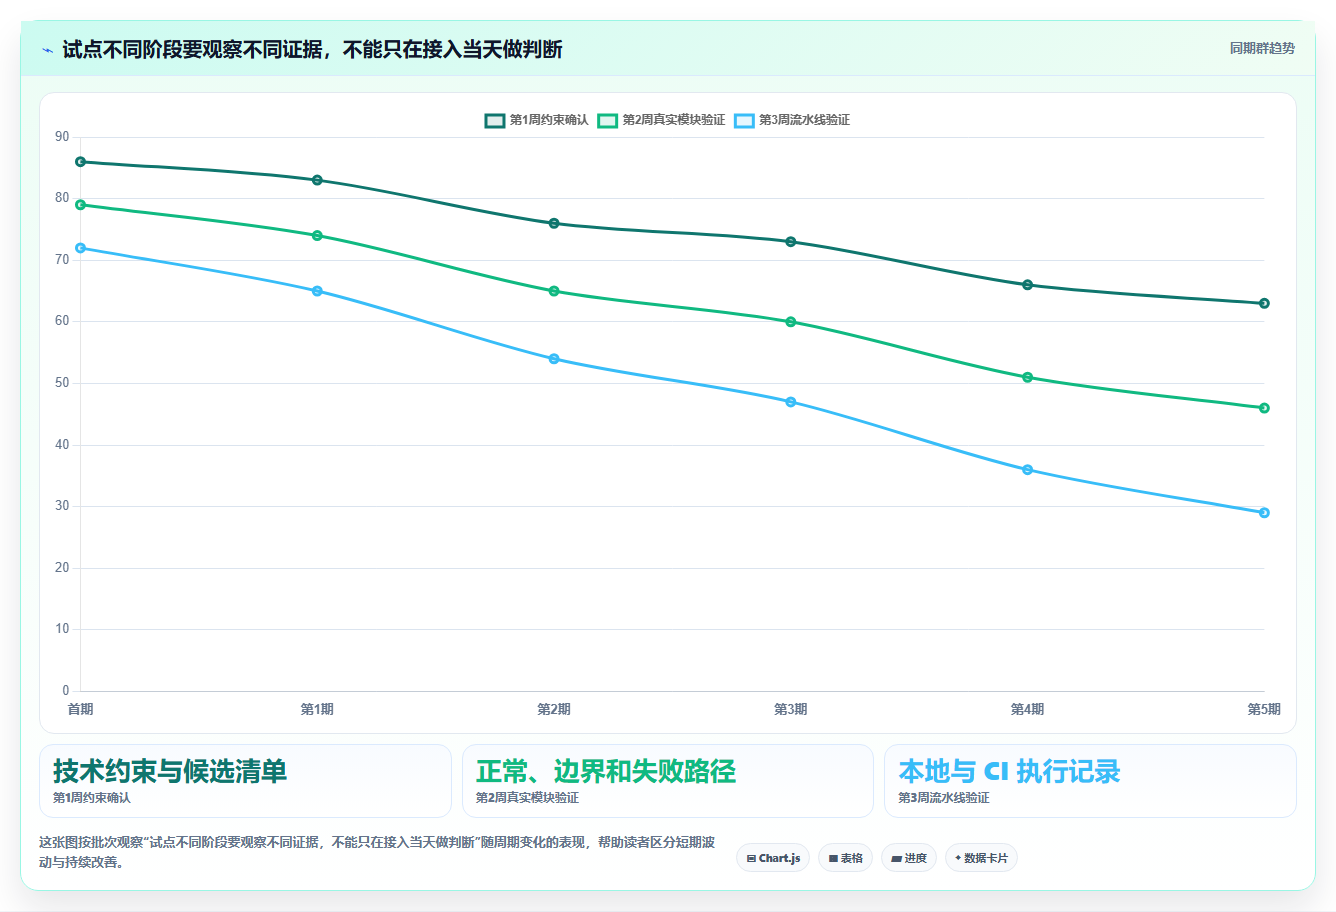The image size is (1336, 912).
Task: Toggle legend item 第1周约束确认
Action: (537, 120)
